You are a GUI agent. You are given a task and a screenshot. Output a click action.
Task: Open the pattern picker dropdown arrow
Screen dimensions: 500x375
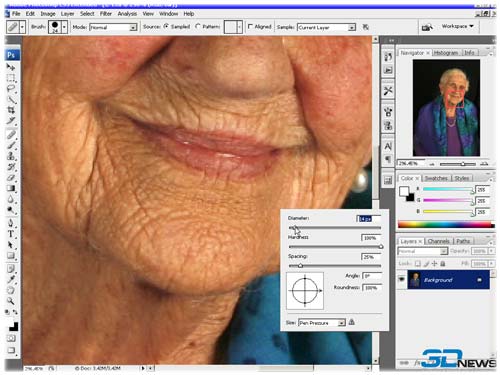(239, 27)
